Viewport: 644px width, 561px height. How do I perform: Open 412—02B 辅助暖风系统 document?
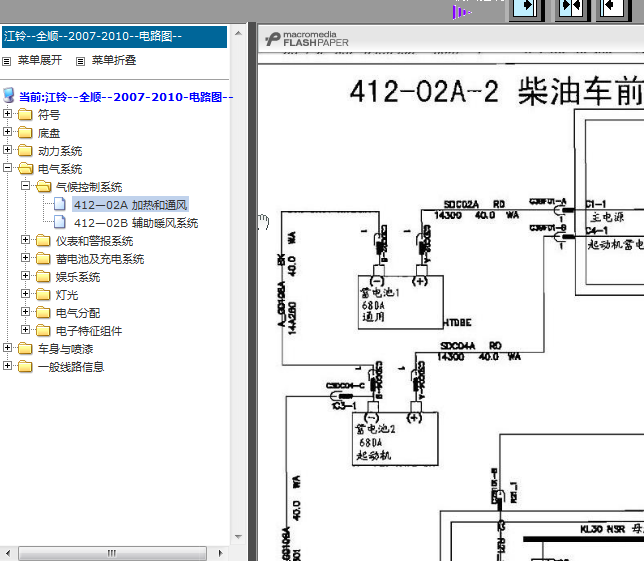[x=136, y=223]
